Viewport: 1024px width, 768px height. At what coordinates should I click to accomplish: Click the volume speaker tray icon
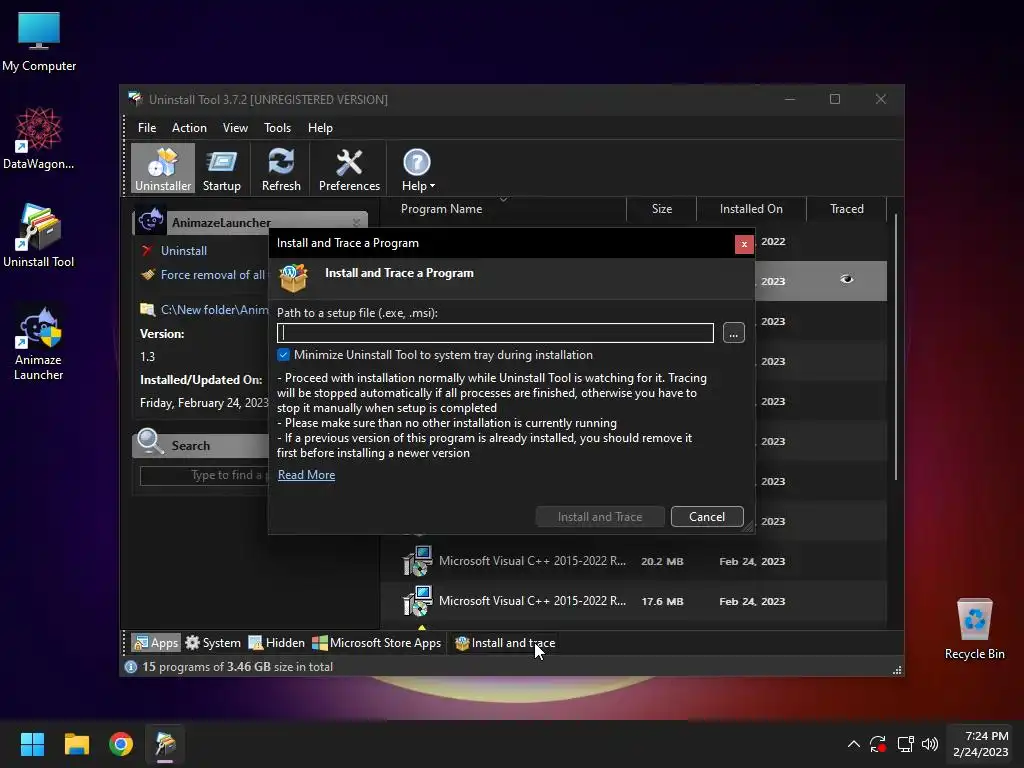(x=930, y=744)
